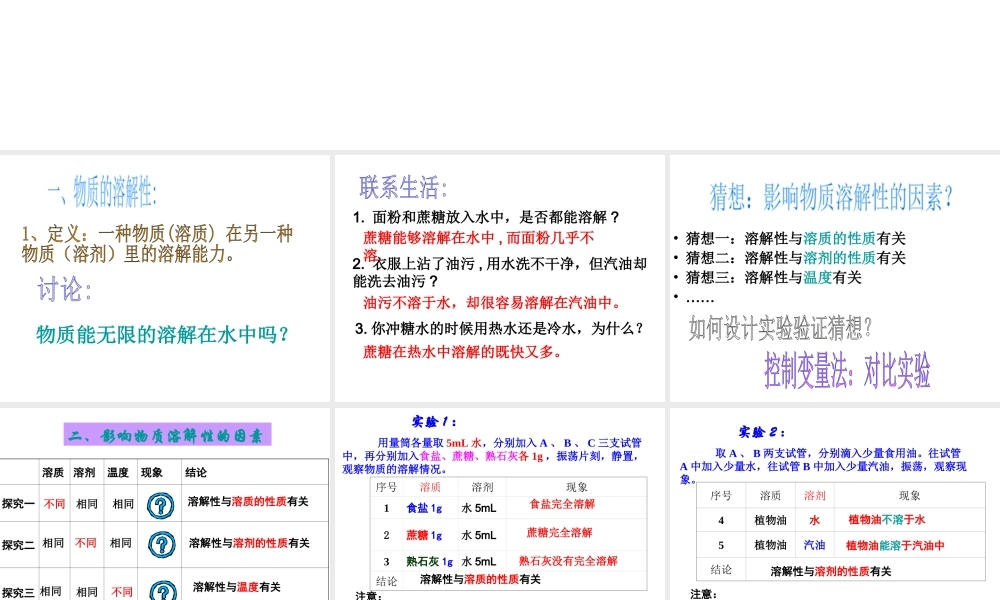Click the 温度 column header in the 探究 table
The height and width of the screenshot is (600, 1000).
pyautogui.click(x=117, y=472)
